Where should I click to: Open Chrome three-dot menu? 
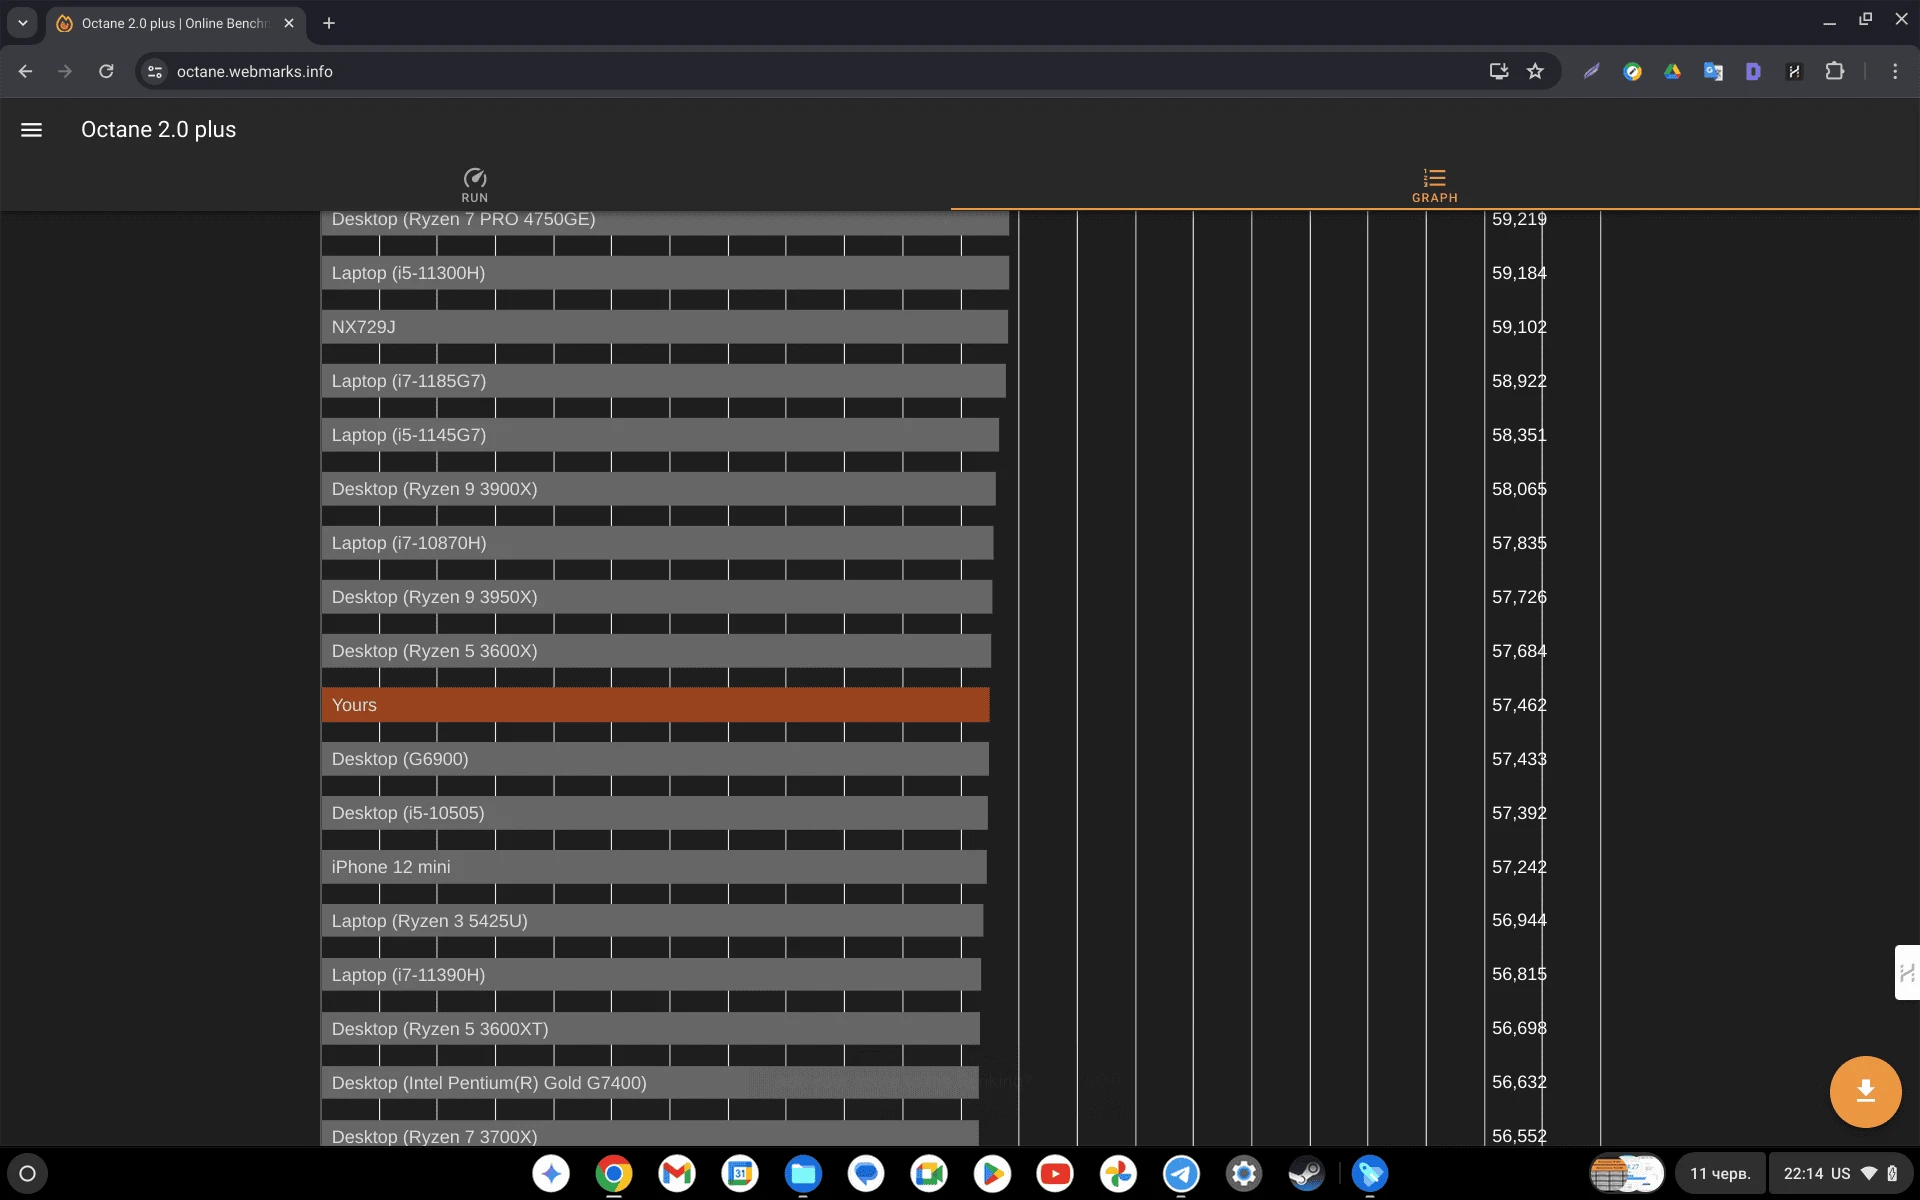click(1894, 71)
